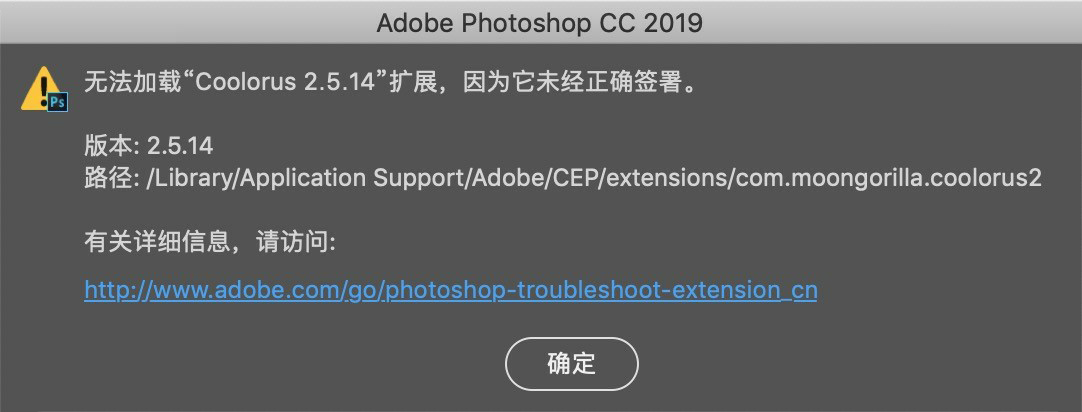Open the photoshop-troubleshoot-extension_cn link
This screenshot has height=412, width=1082.
451,290
